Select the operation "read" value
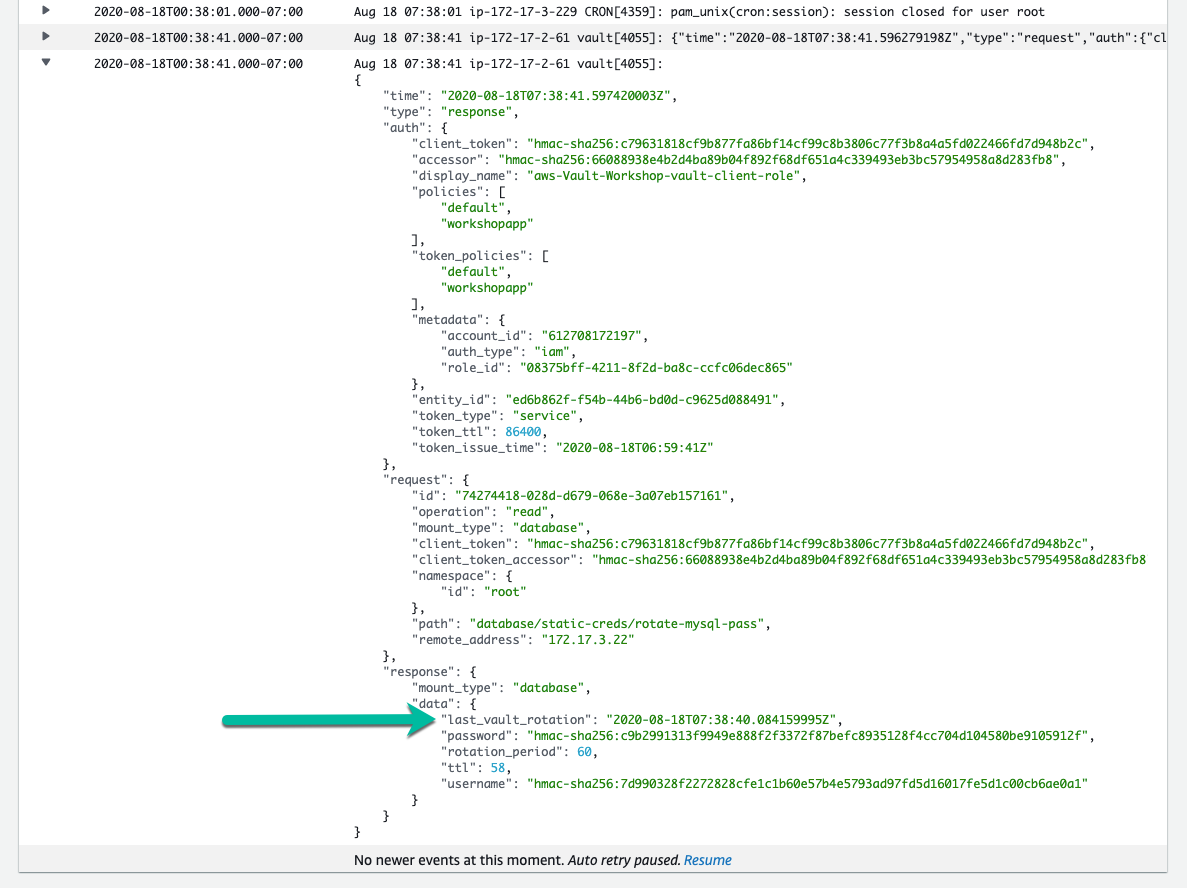The height and width of the screenshot is (888, 1187). coord(526,512)
